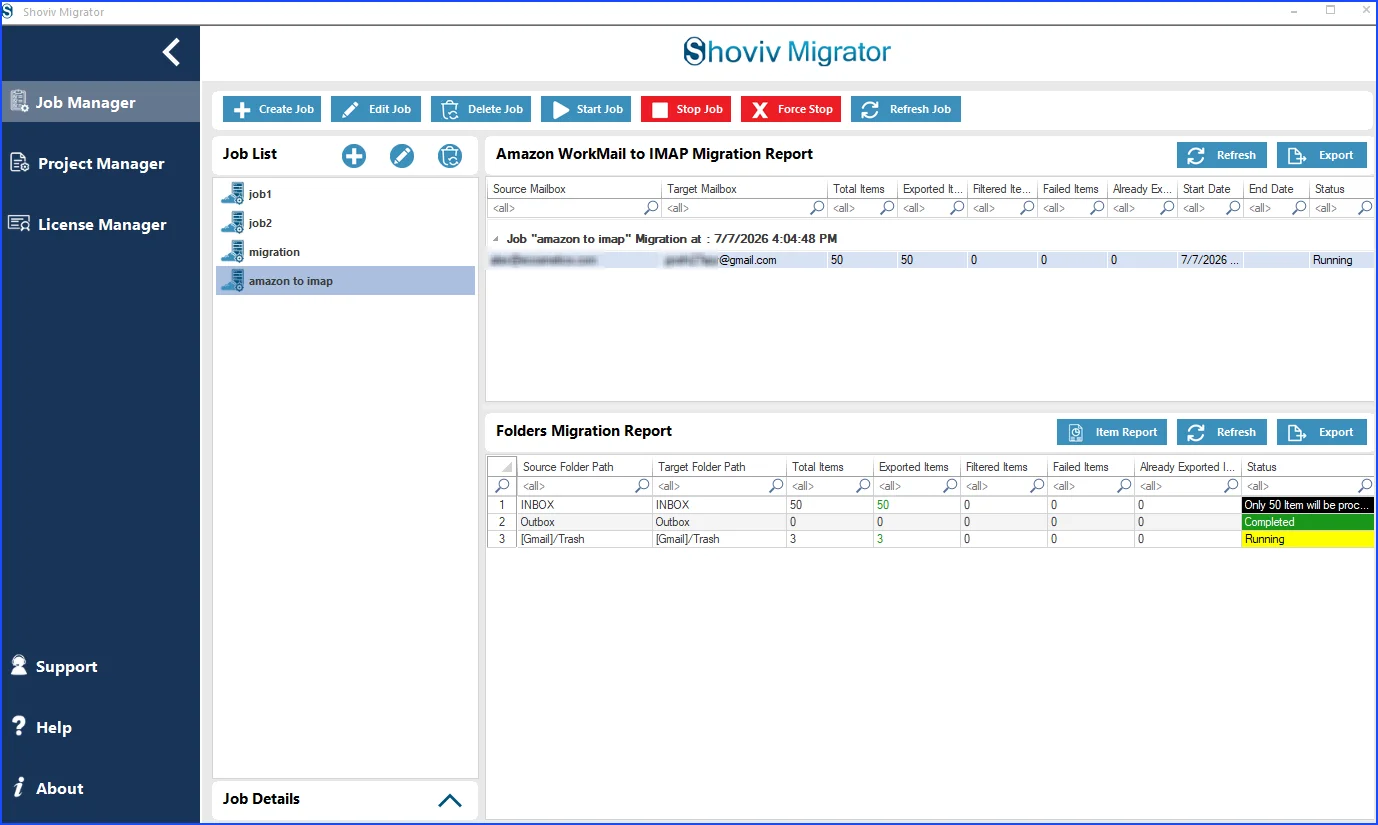Click the Refresh Job button

click(906, 109)
